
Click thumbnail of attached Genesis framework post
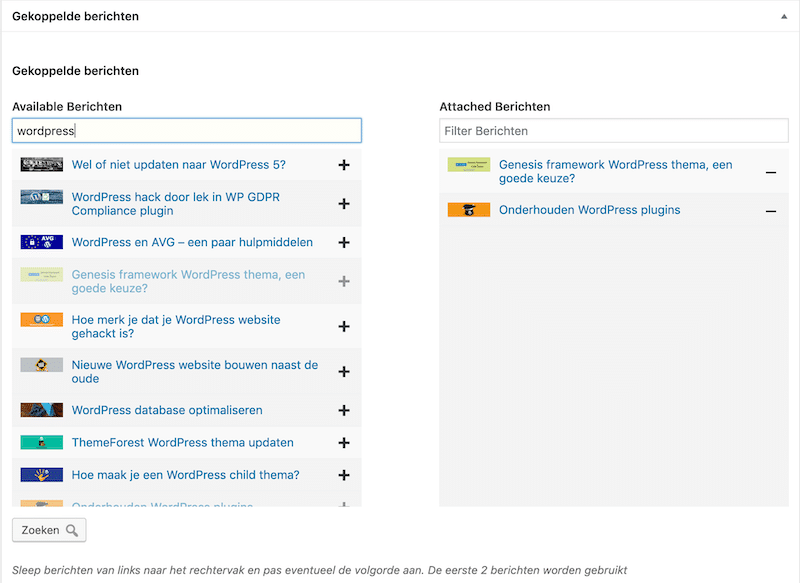pyautogui.click(x=469, y=164)
